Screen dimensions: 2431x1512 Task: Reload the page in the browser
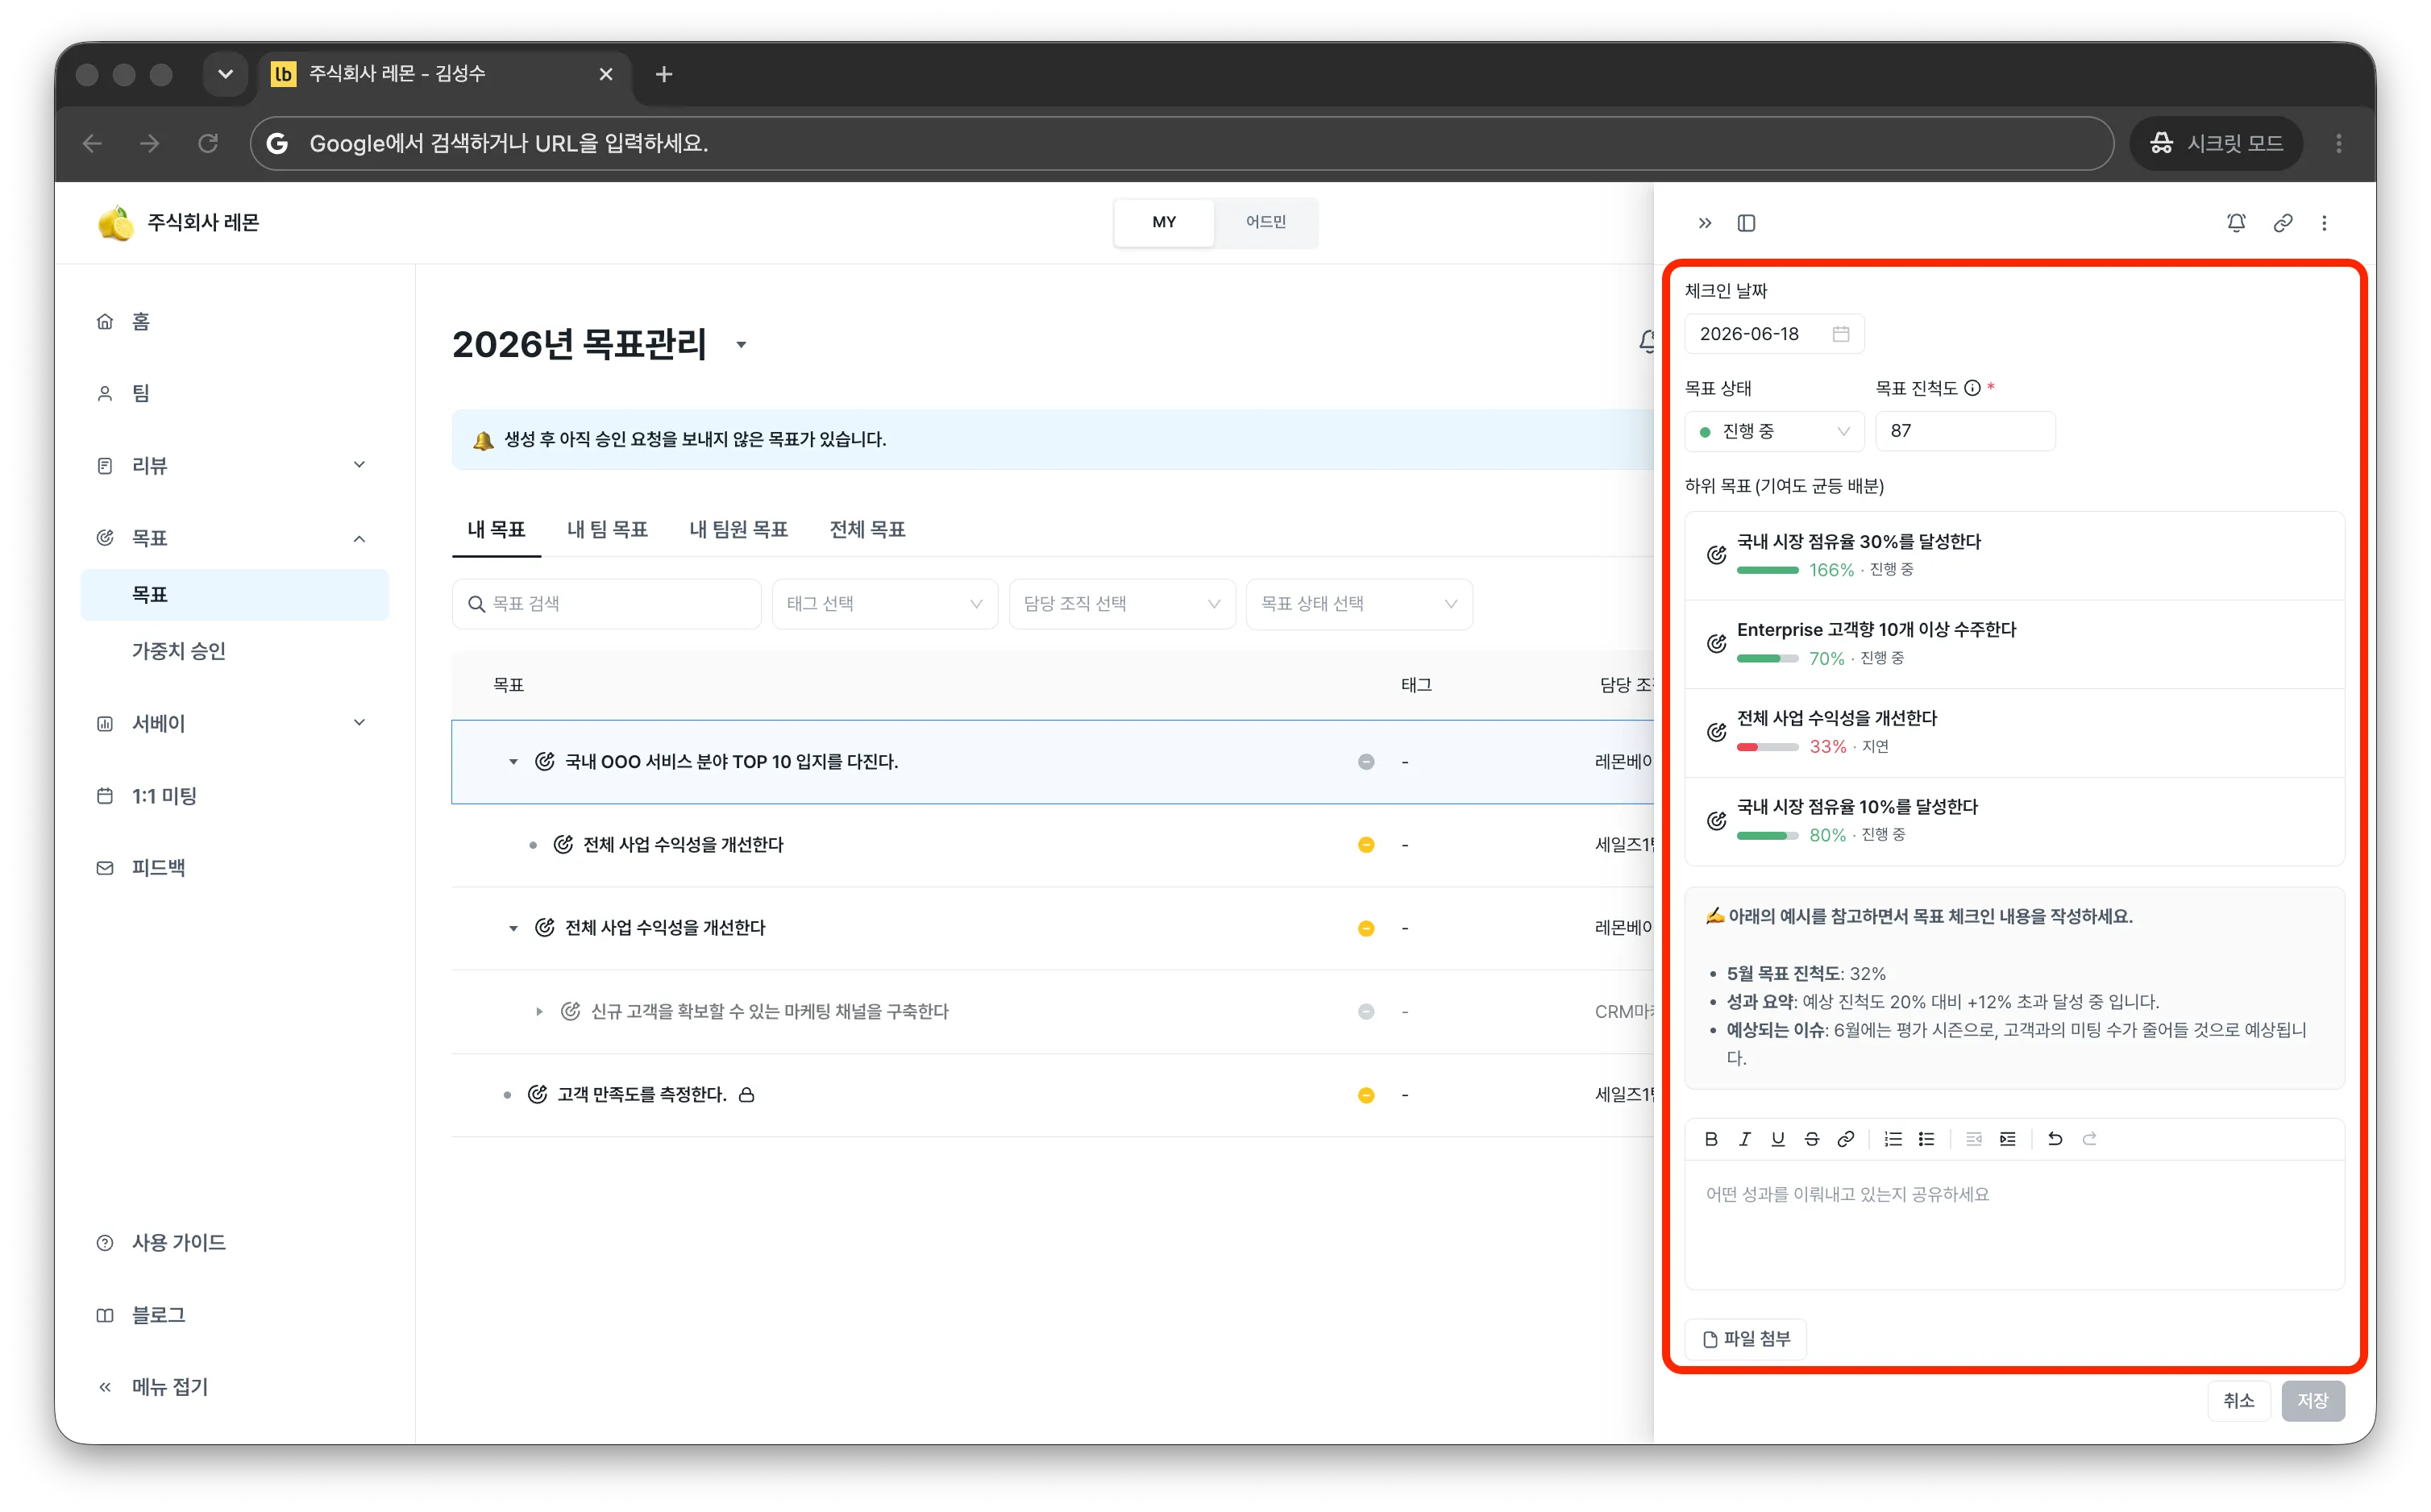[x=208, y=144]
